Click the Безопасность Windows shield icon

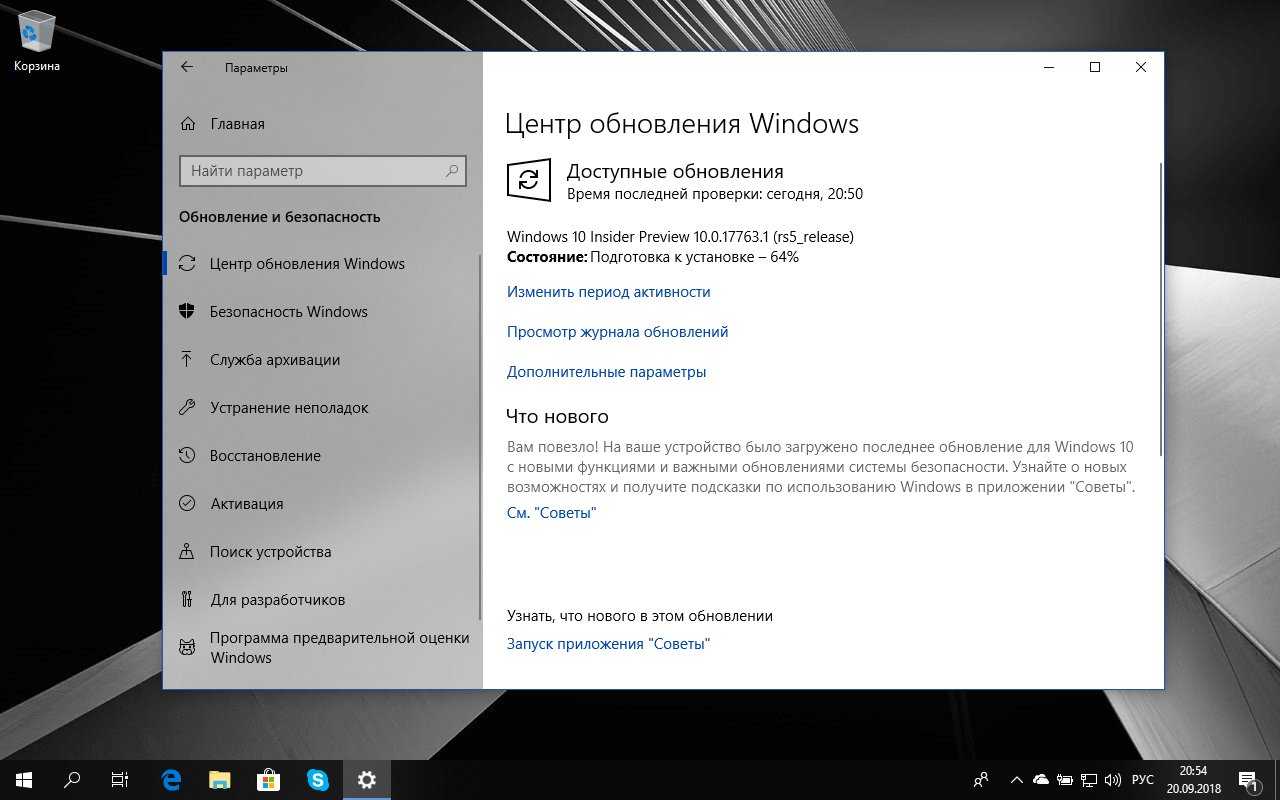click(x=187, y=312)
